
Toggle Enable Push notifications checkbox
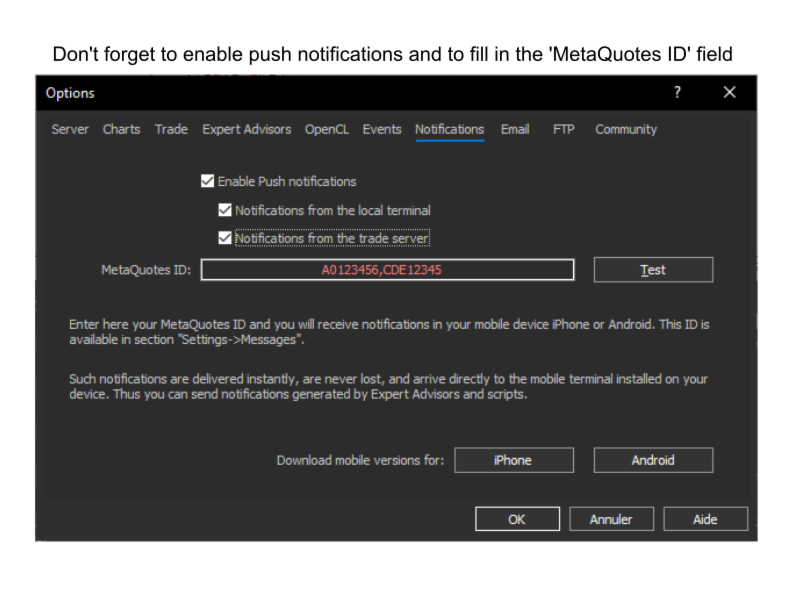[208, 181]
